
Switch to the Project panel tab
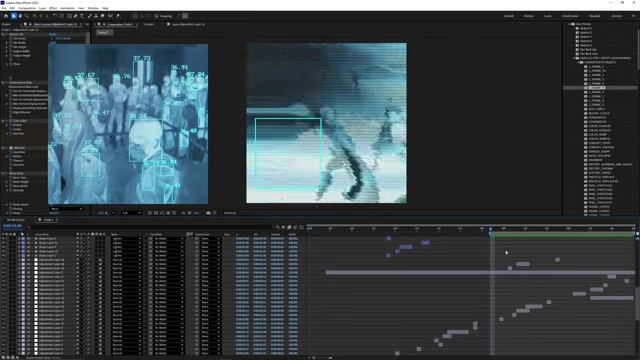6,24
